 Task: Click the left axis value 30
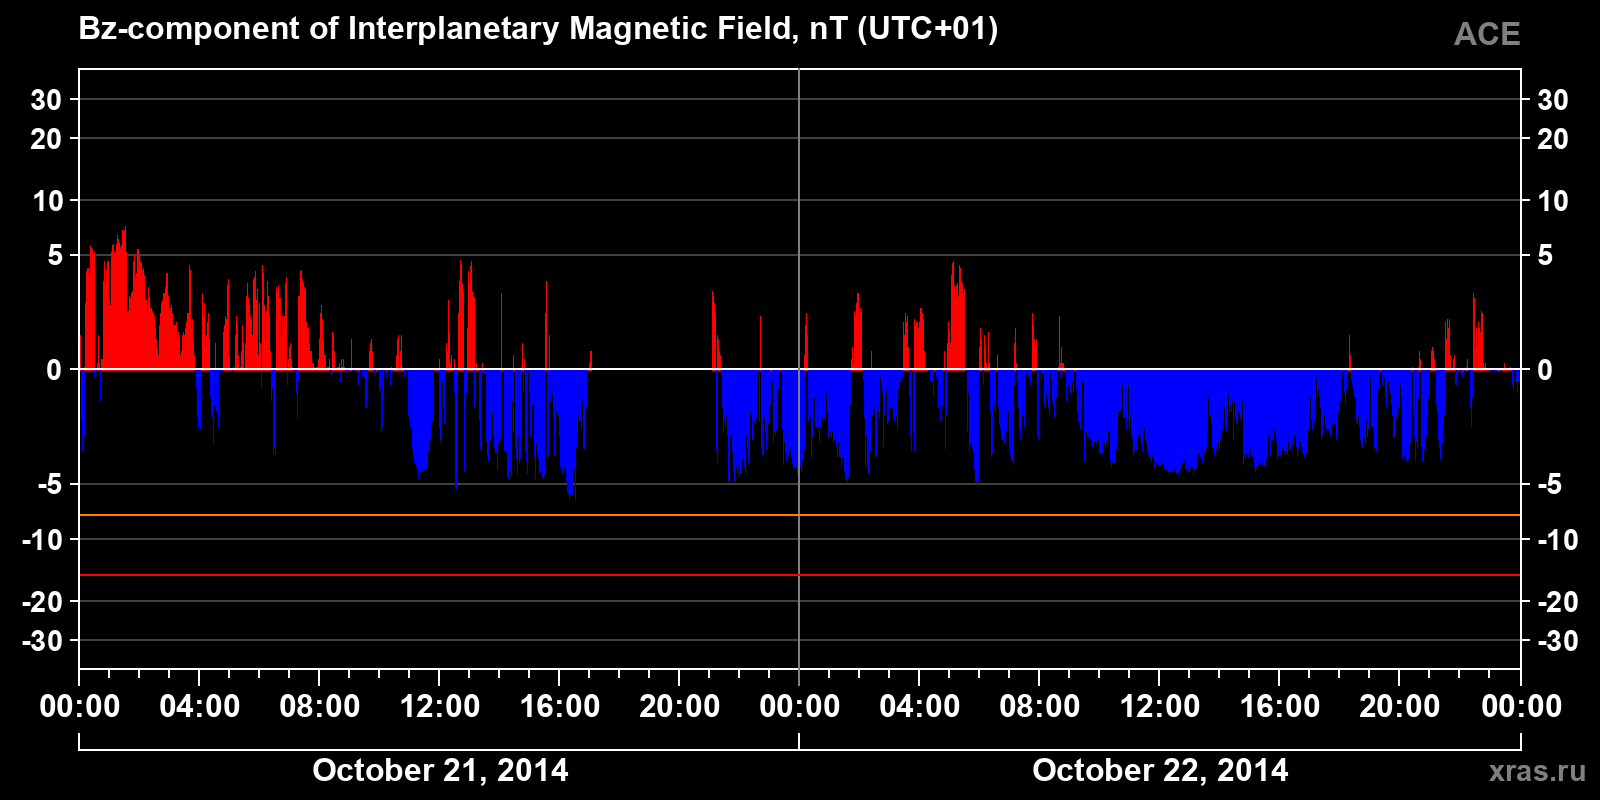[x=46, y=100]
